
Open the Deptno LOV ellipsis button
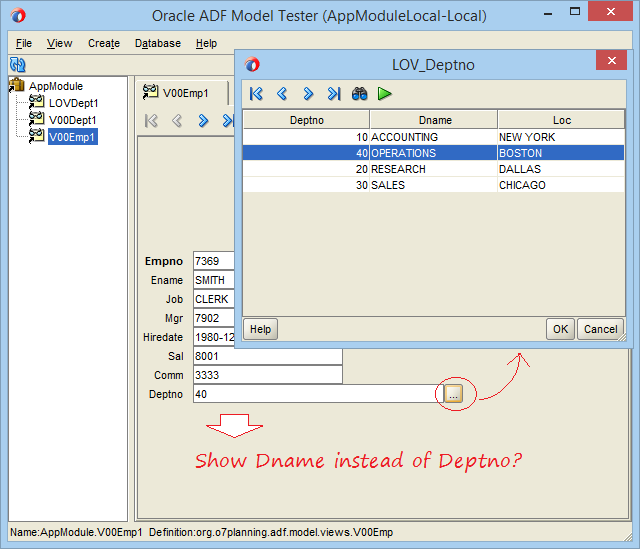(453, 394)
